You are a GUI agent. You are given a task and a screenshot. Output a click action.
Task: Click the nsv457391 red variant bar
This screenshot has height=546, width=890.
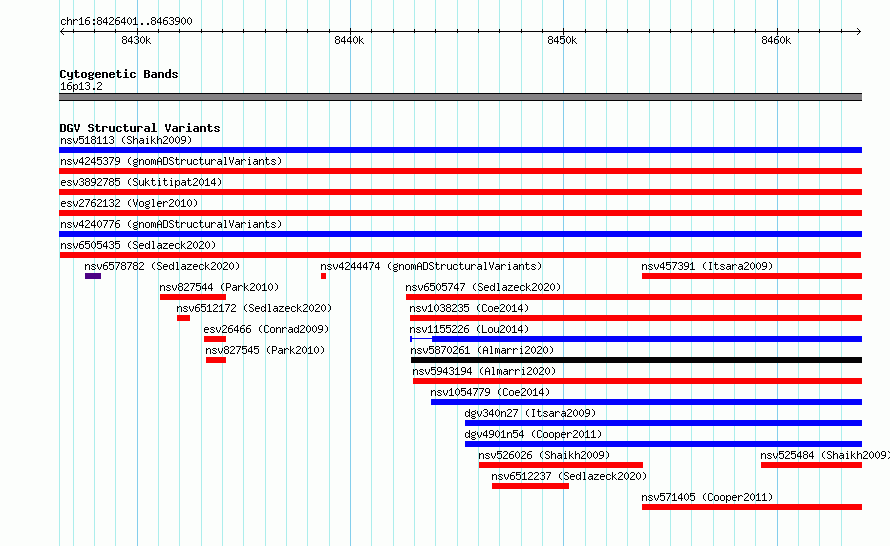click(x=752, y=276)
